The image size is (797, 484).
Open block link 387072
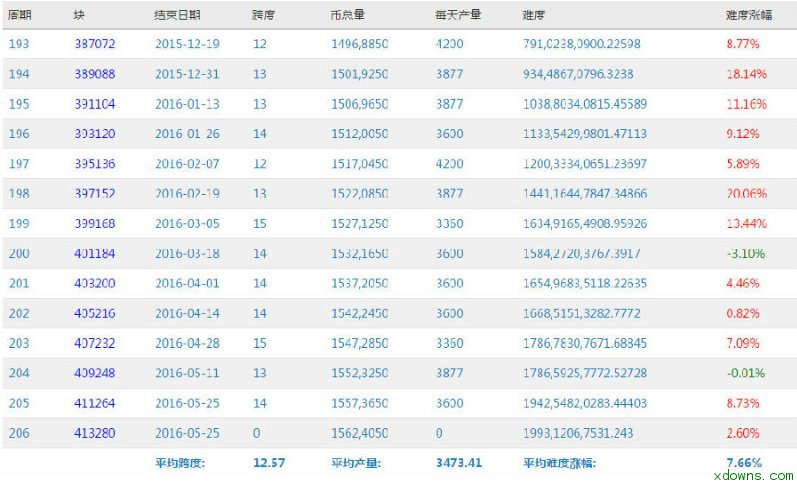pyautogui.click(x=95, y=44)
